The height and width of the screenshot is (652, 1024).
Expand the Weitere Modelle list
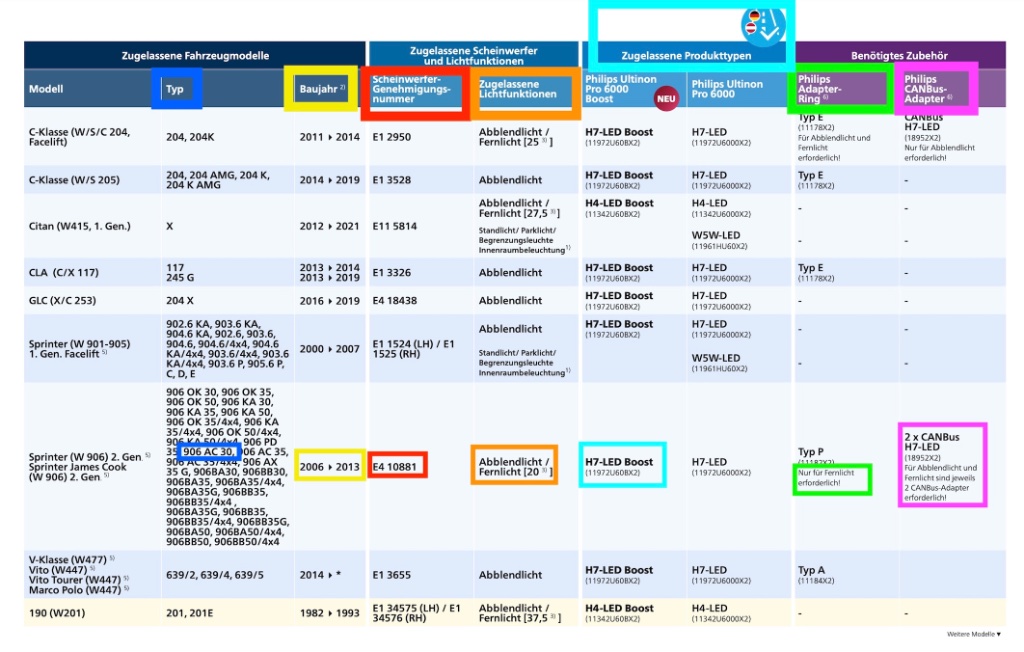point(973,634)
